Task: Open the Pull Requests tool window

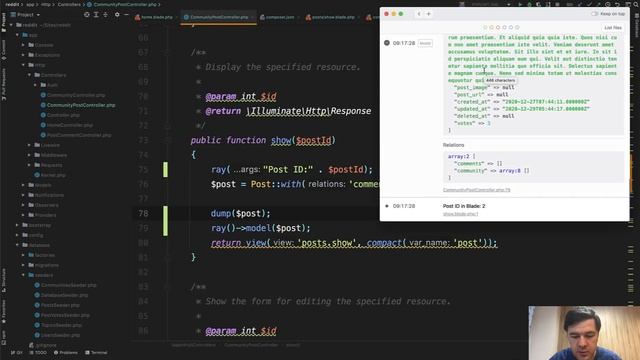Action: (4, 84)
